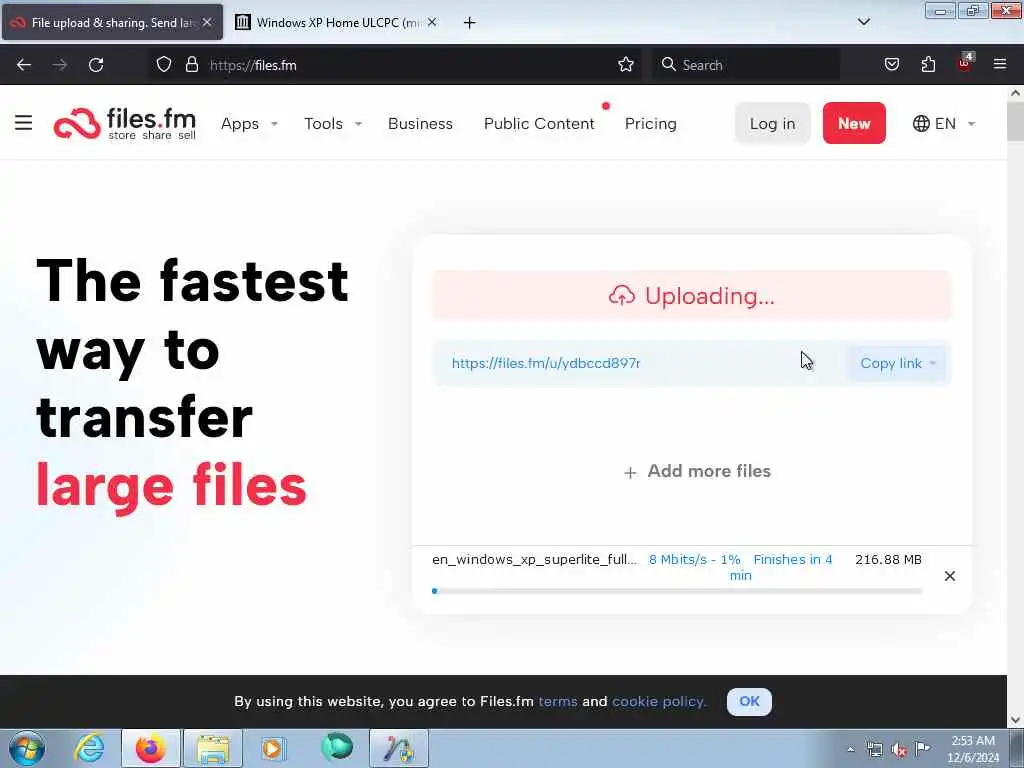Open the list all tabs chevron

pos(863,22)
